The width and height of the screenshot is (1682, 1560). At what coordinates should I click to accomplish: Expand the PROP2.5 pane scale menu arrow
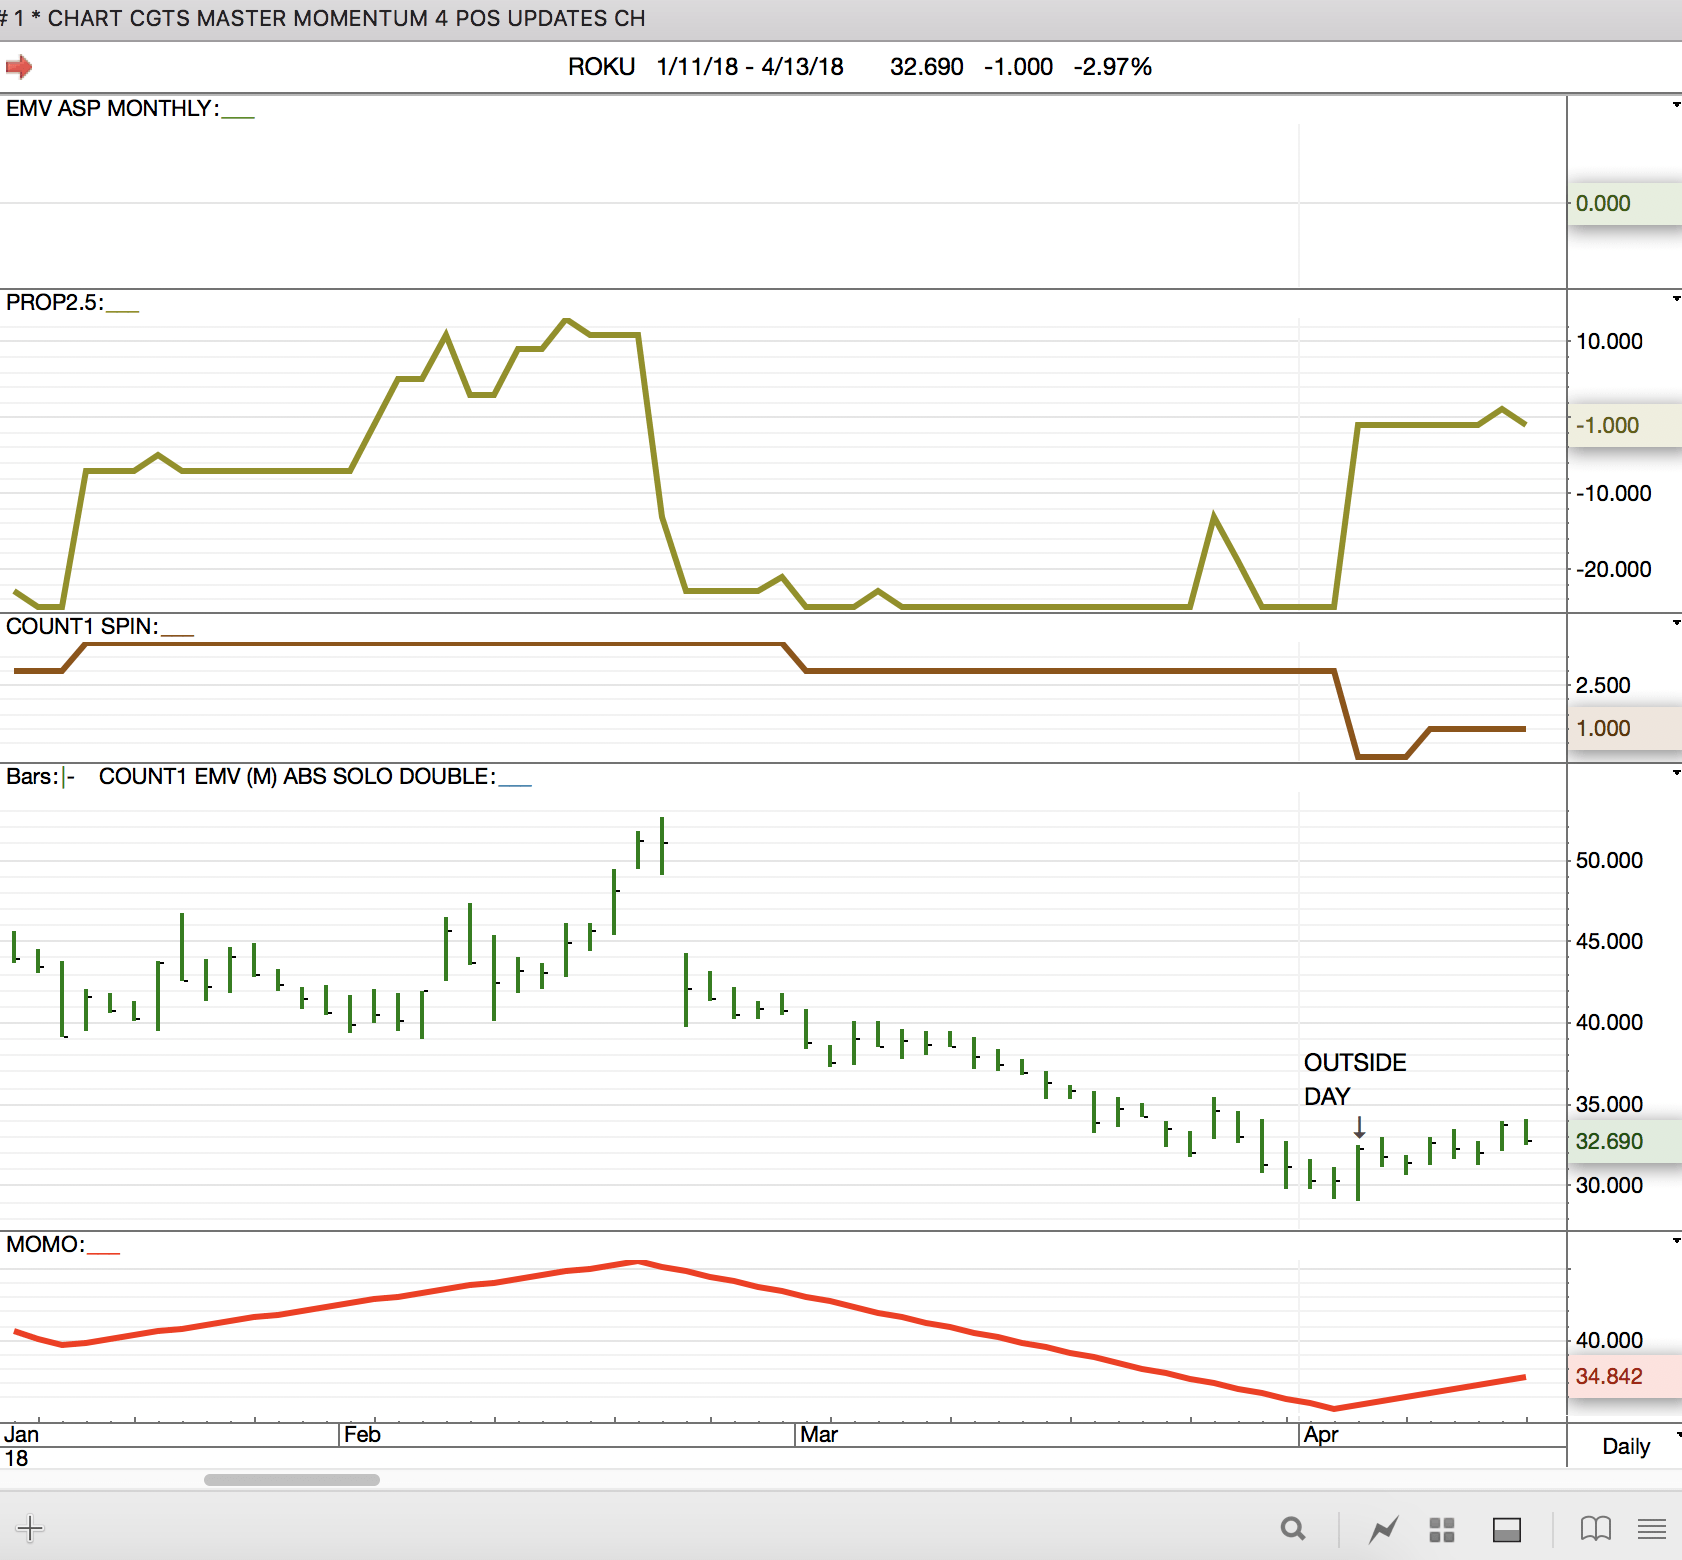tap(1676, 299)
